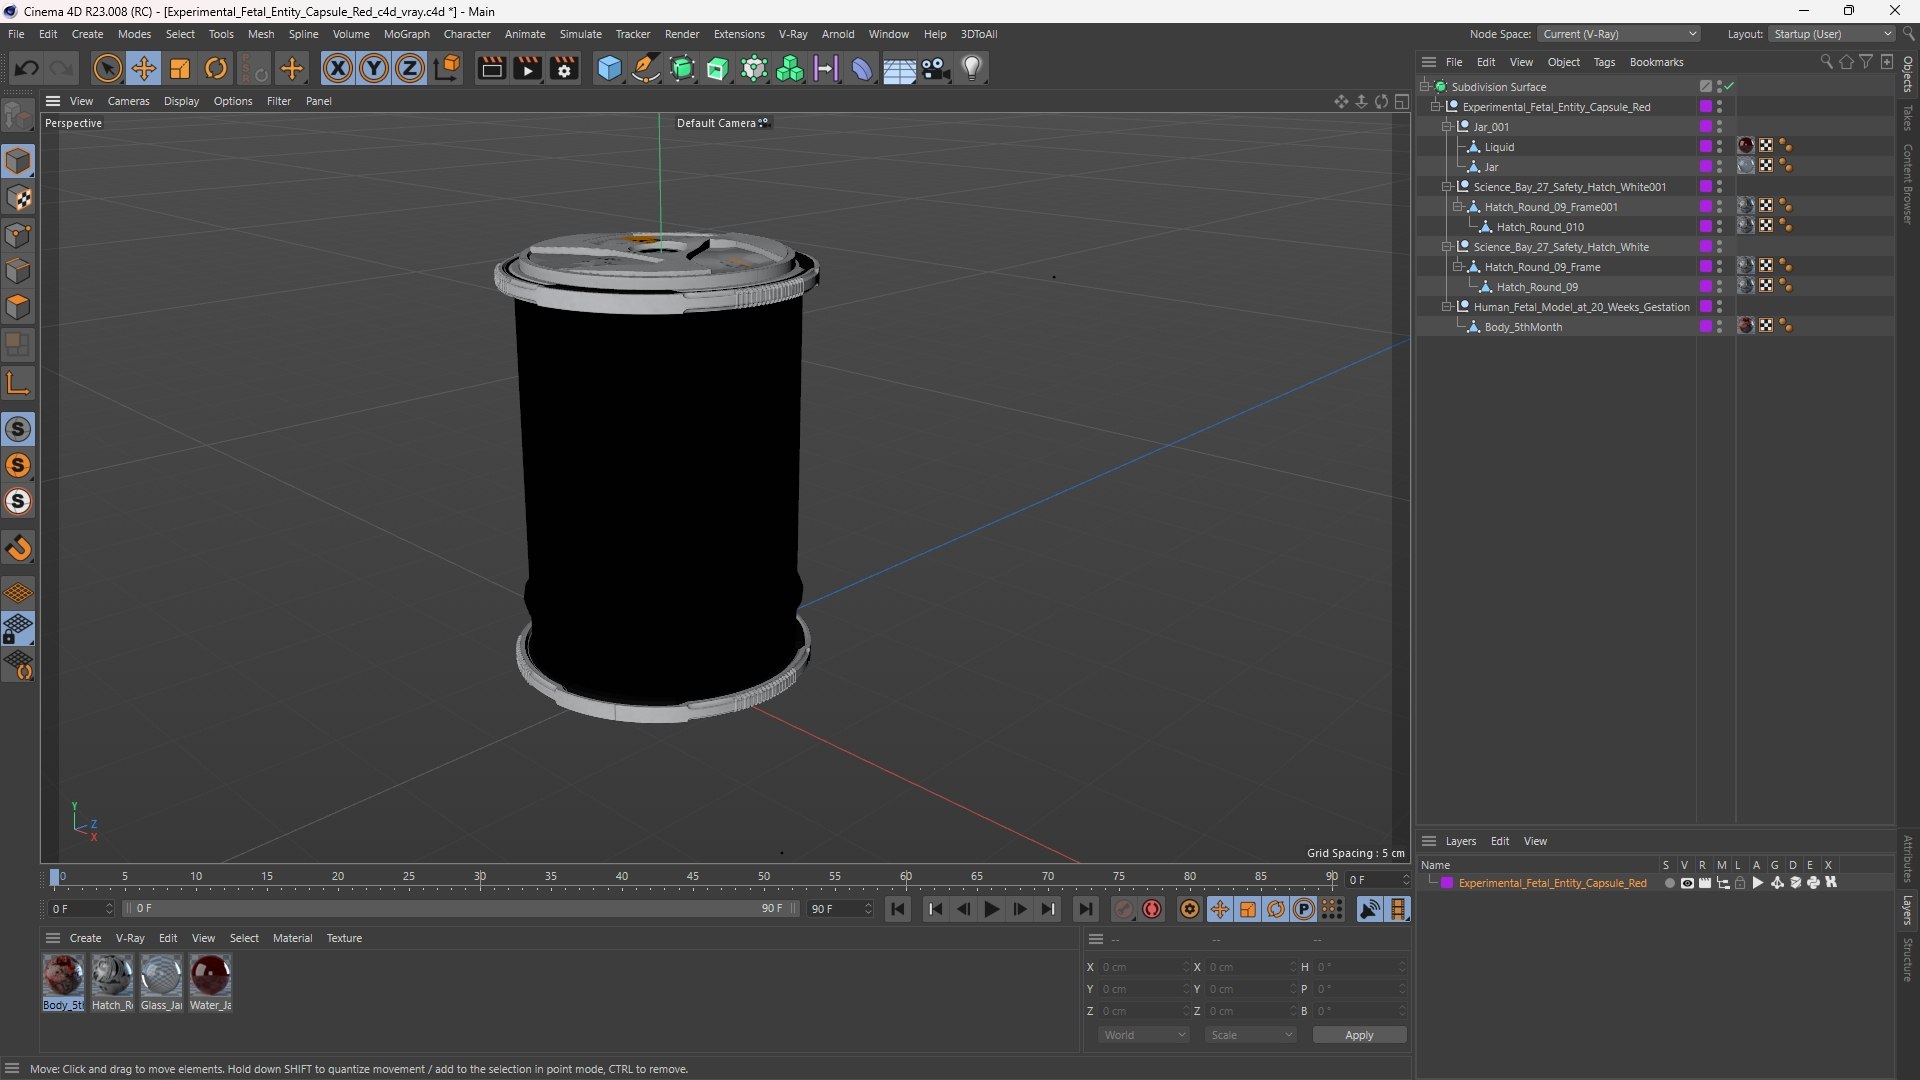The height and width of the screenshot is (1080, 1920).
Task: Click the Light bulb icon
Action: click(x=972, y=68)
